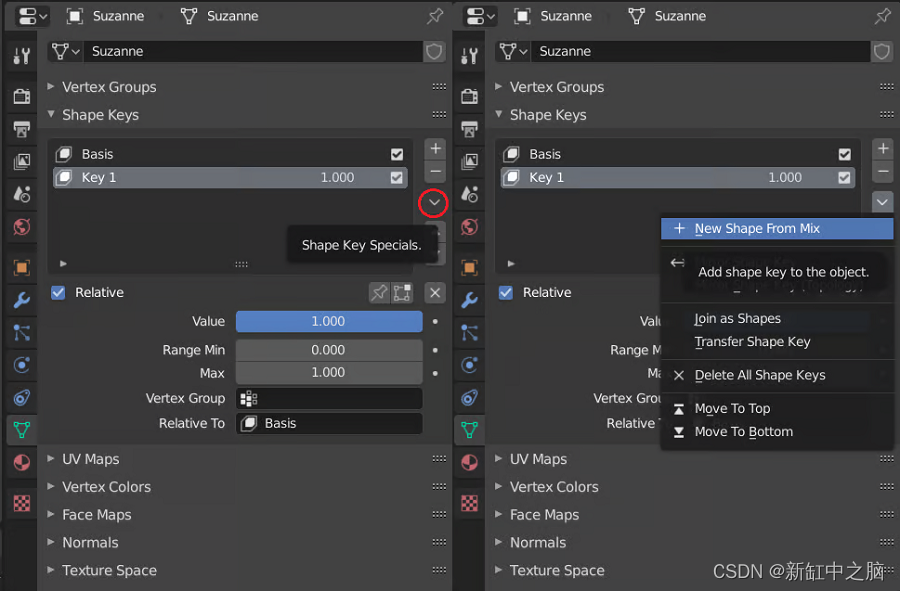Image resolution: width=900 pixels, height=591 pixels.
Task: Open World properties tab in left panel
Action: pos(22,227)
